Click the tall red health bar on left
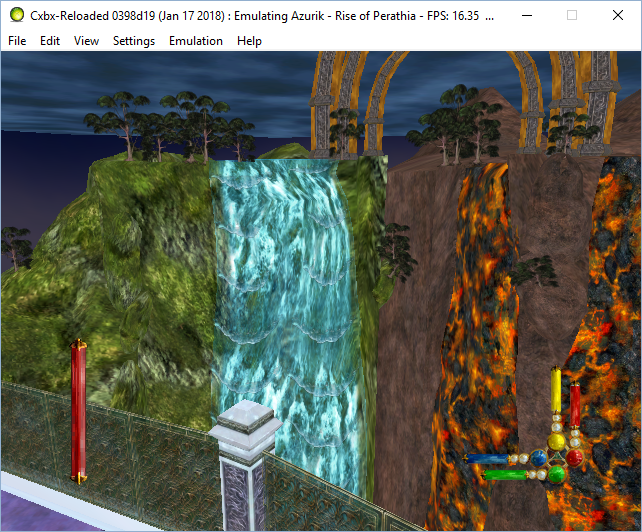This screenshot has height=532, width=642. [79, 411]
